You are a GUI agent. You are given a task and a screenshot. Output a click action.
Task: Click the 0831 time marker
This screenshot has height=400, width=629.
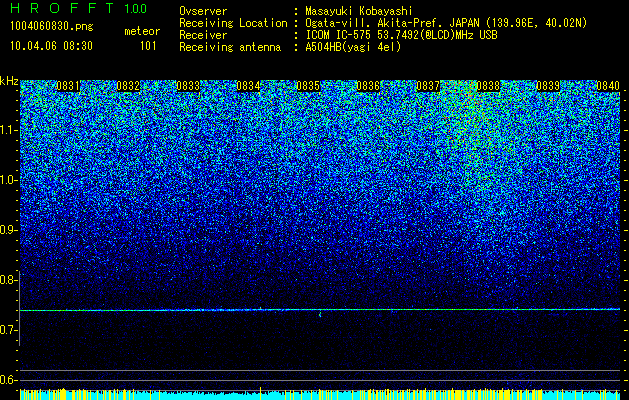pyautogui.click(x=68, y=86)
